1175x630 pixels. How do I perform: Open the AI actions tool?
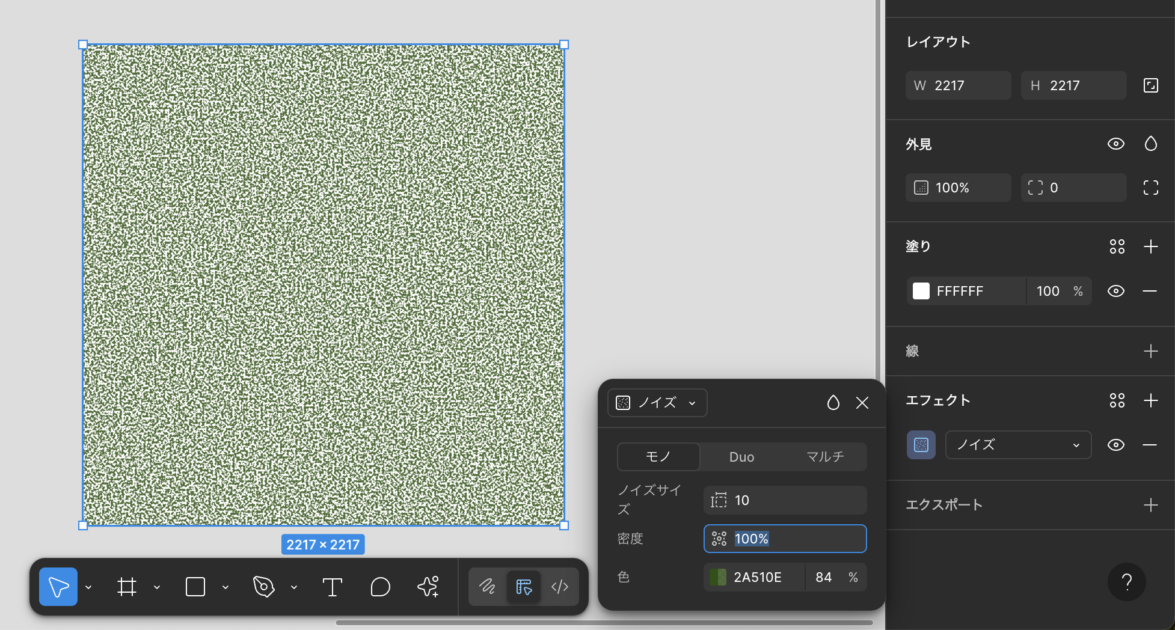click(x=428, y=587)
